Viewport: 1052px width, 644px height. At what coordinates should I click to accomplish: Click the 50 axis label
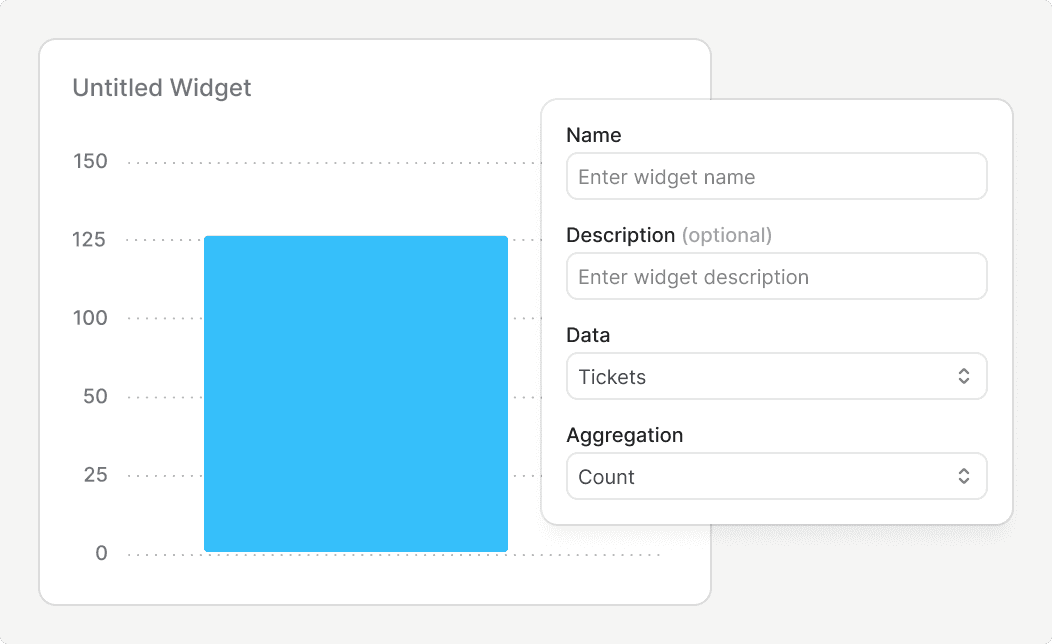[95, 396]
